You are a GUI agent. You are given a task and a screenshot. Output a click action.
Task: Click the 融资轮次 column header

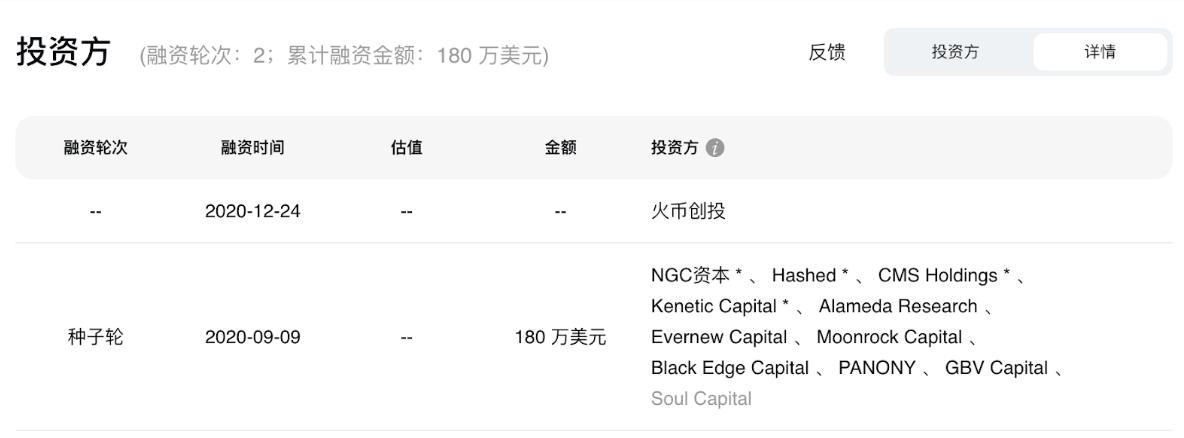[x=95, y=148]
